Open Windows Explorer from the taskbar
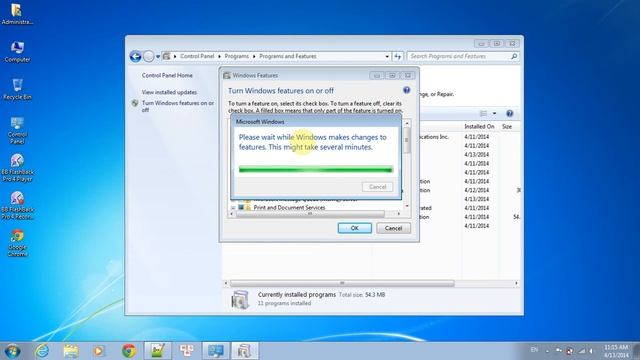The height and width of the screenshot is (360, 640). point(71,351)
